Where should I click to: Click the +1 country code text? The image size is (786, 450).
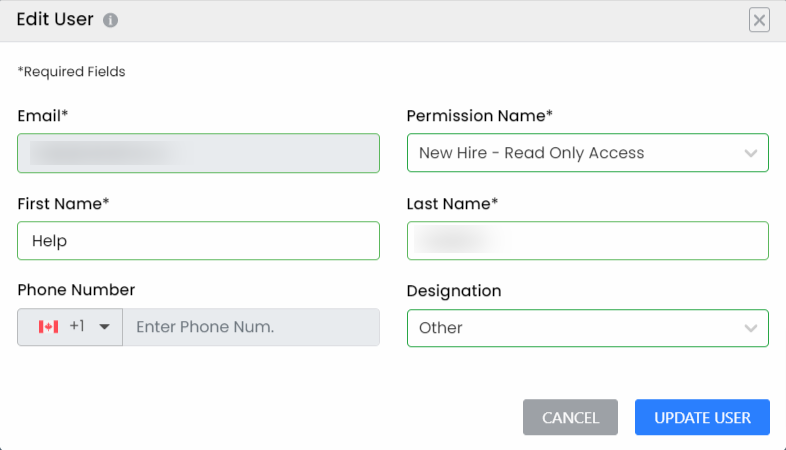77,326
